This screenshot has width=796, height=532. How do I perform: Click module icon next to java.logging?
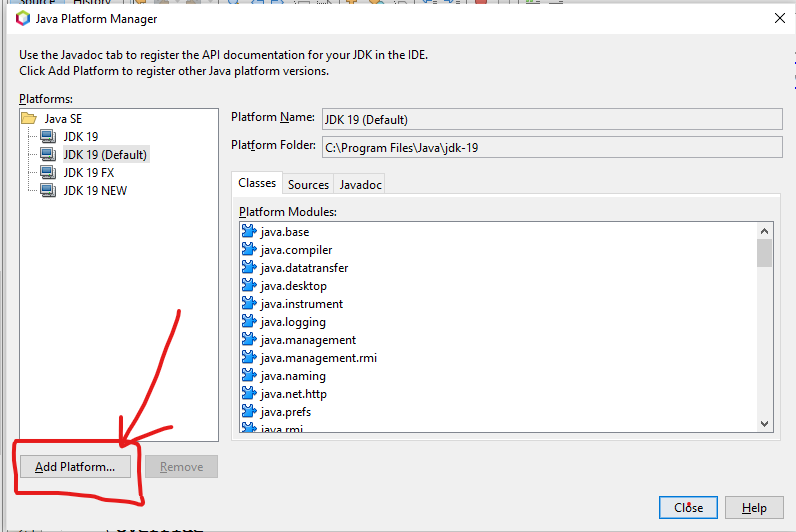249,321
